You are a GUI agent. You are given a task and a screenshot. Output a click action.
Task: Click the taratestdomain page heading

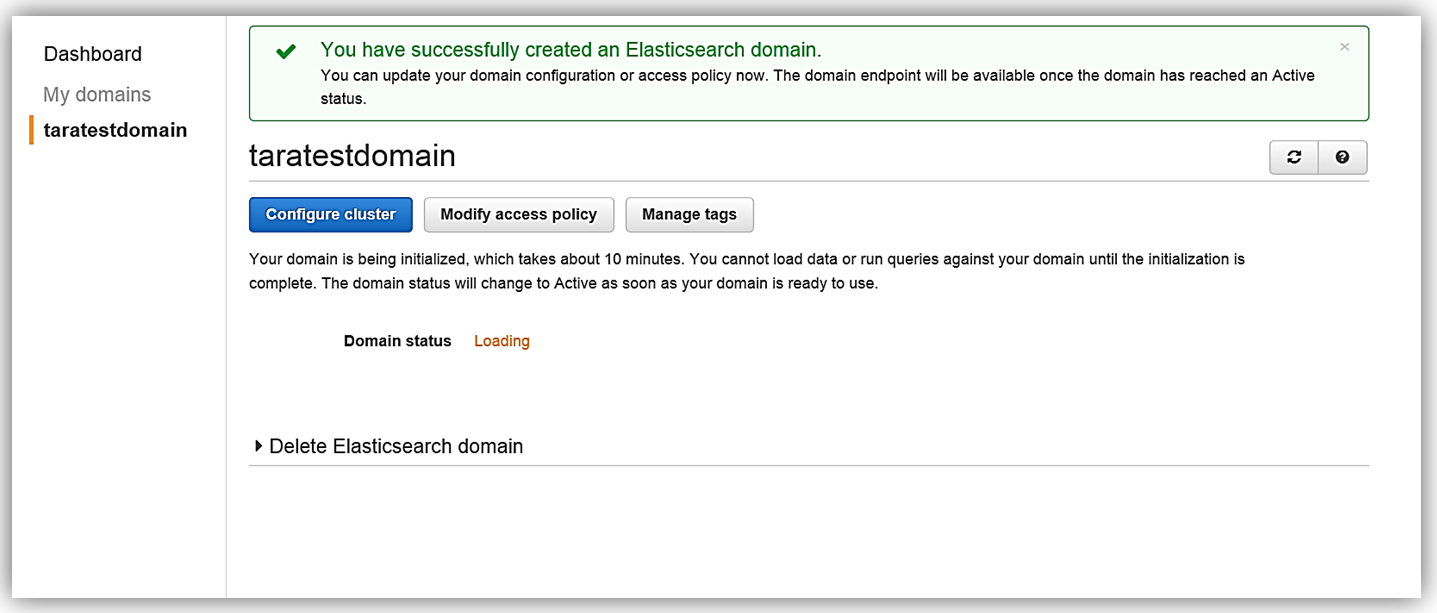click(352, 156)
